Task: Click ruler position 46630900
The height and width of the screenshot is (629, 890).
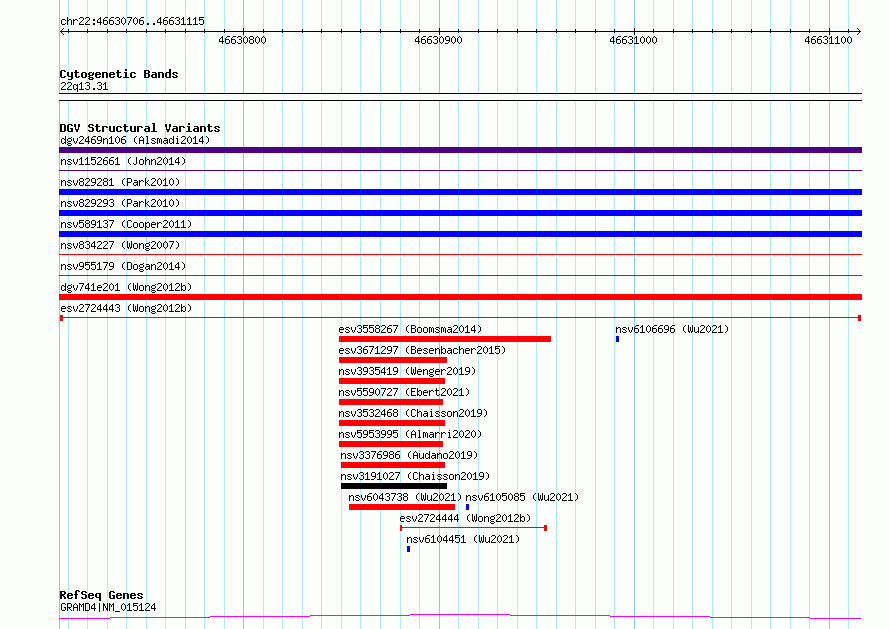Action: pyautogui.click(x=438, y=40)
